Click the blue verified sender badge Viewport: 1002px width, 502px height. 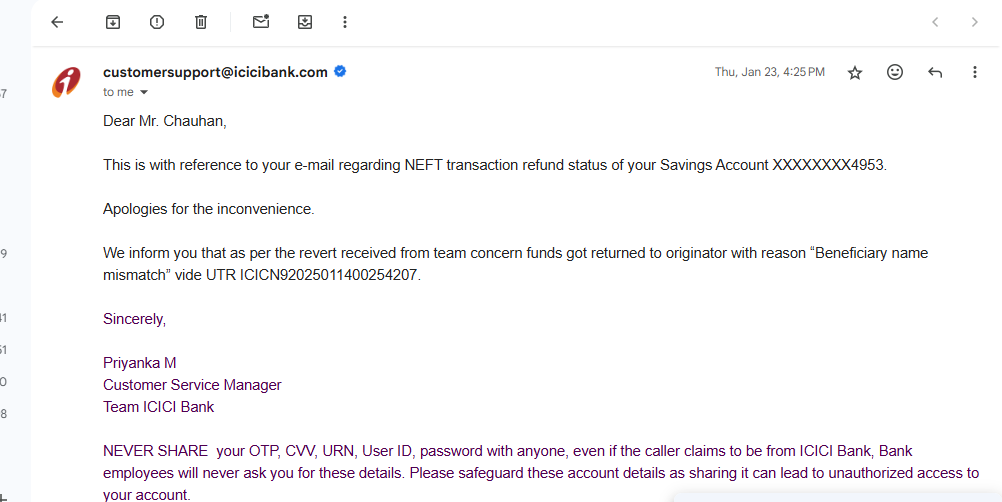click(x=341, y=72)
